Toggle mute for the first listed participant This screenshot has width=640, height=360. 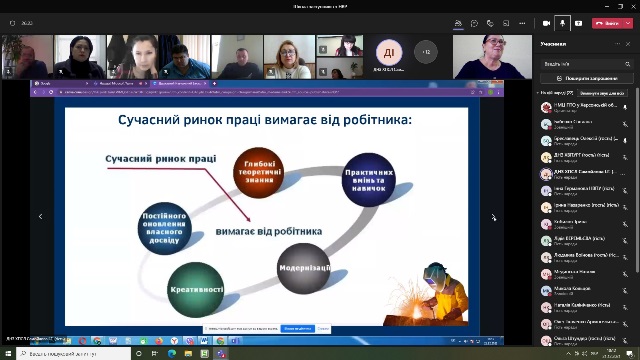tap(625, 107)
